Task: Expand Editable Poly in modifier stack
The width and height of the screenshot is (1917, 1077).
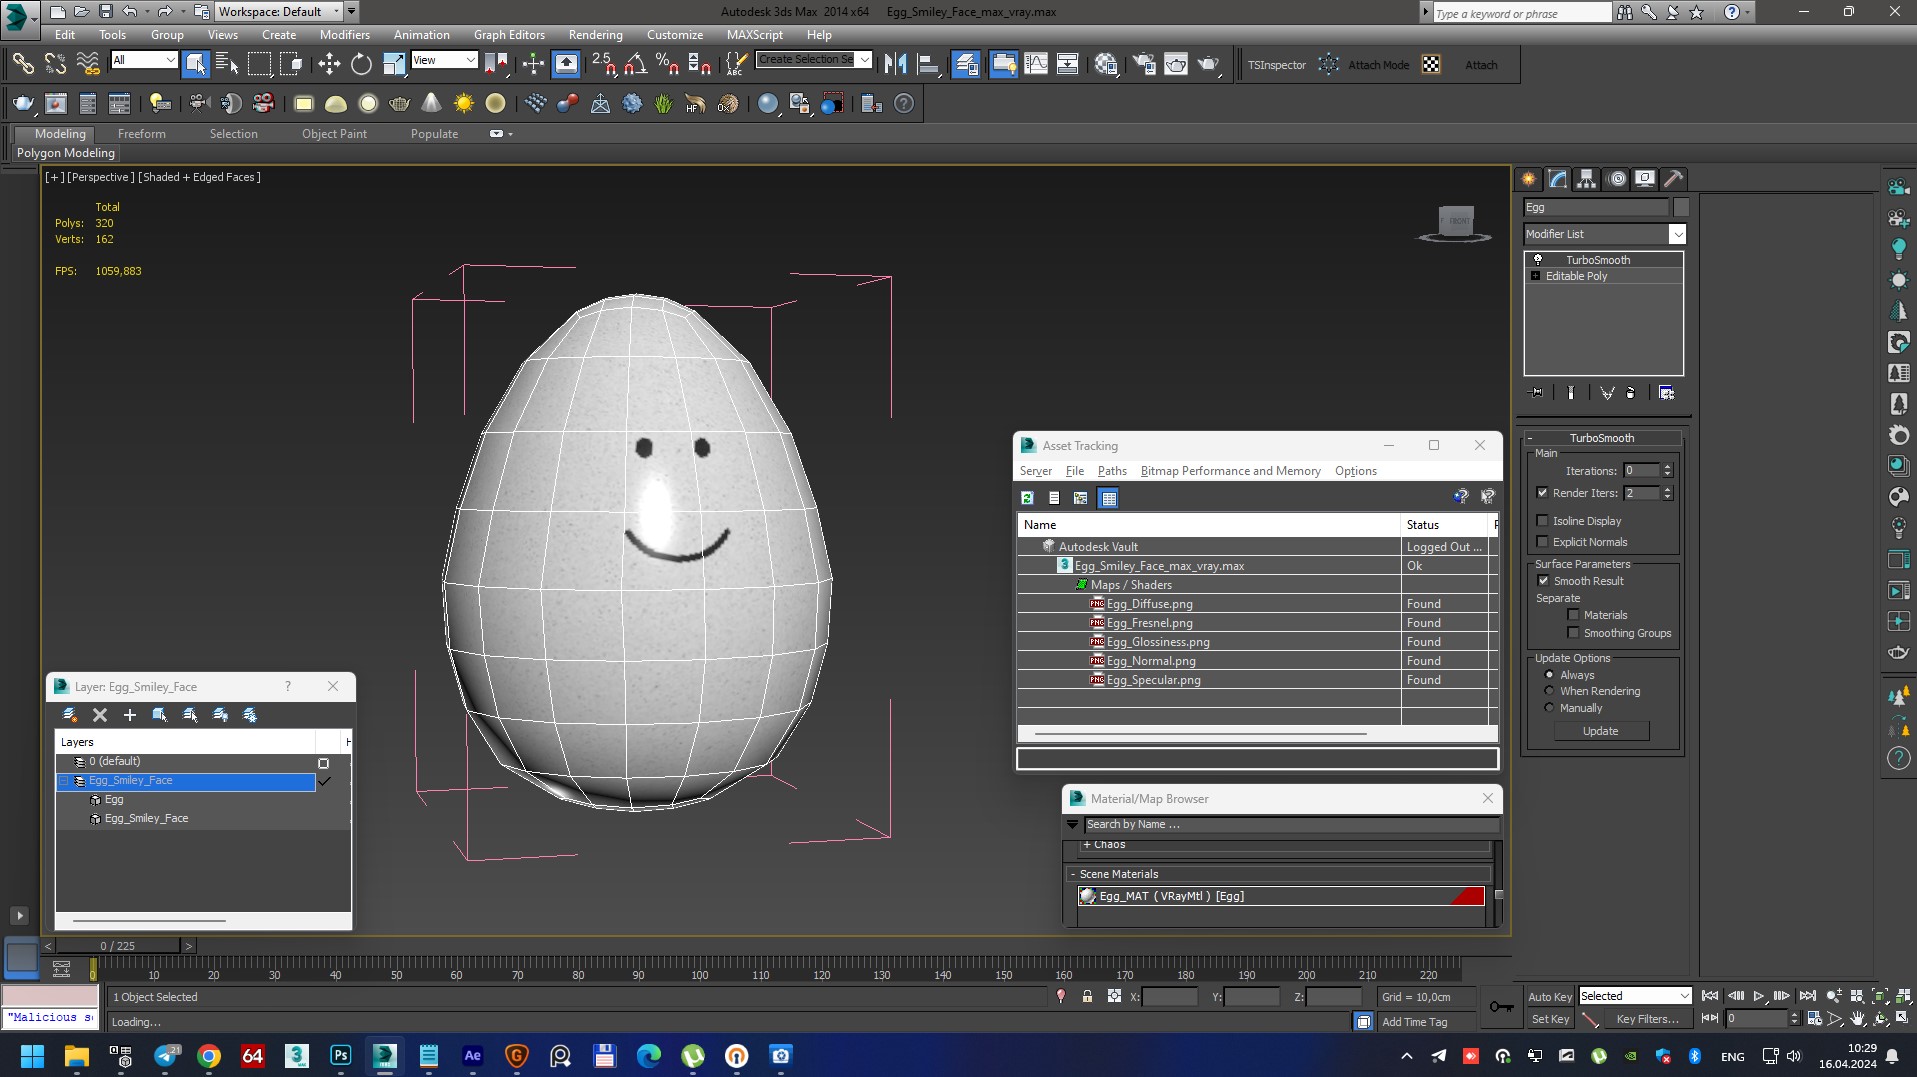Action: (1535, 276)
